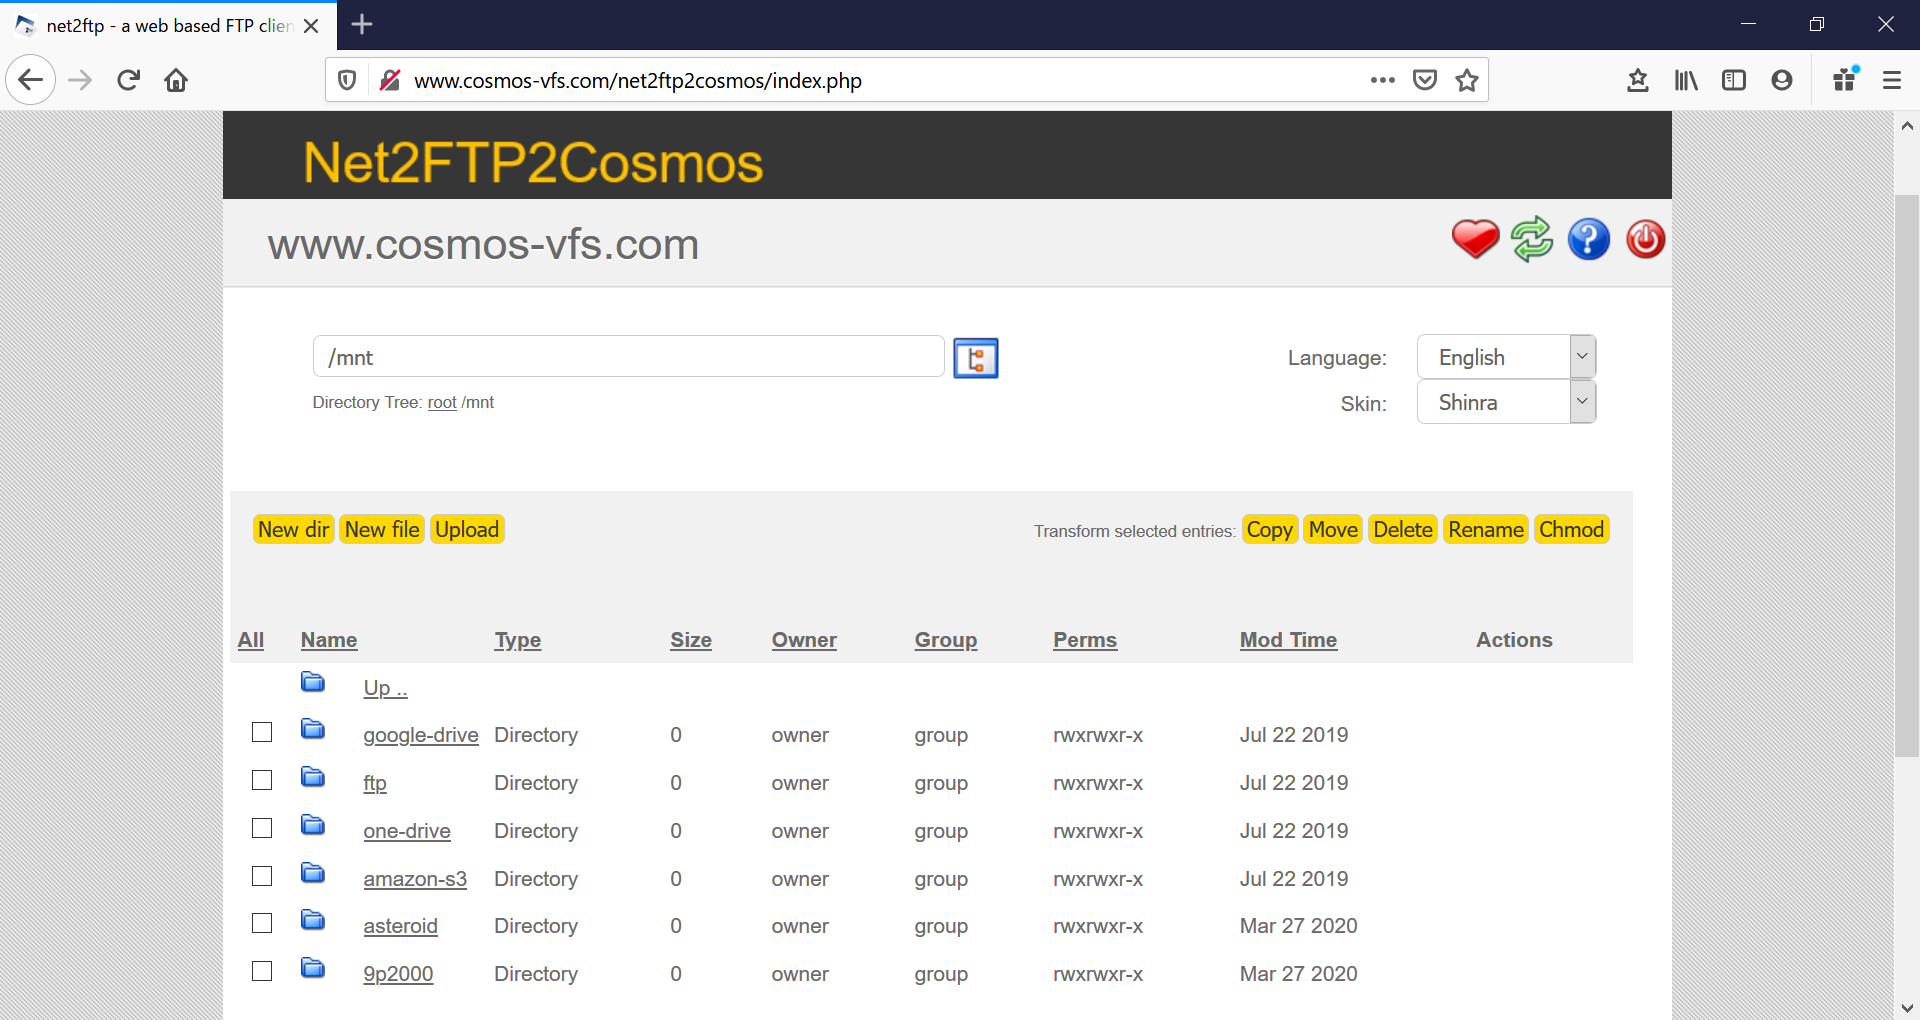Tick the checkbox for the ftp directory
1920x1020 pixels.
click(262, 780)
